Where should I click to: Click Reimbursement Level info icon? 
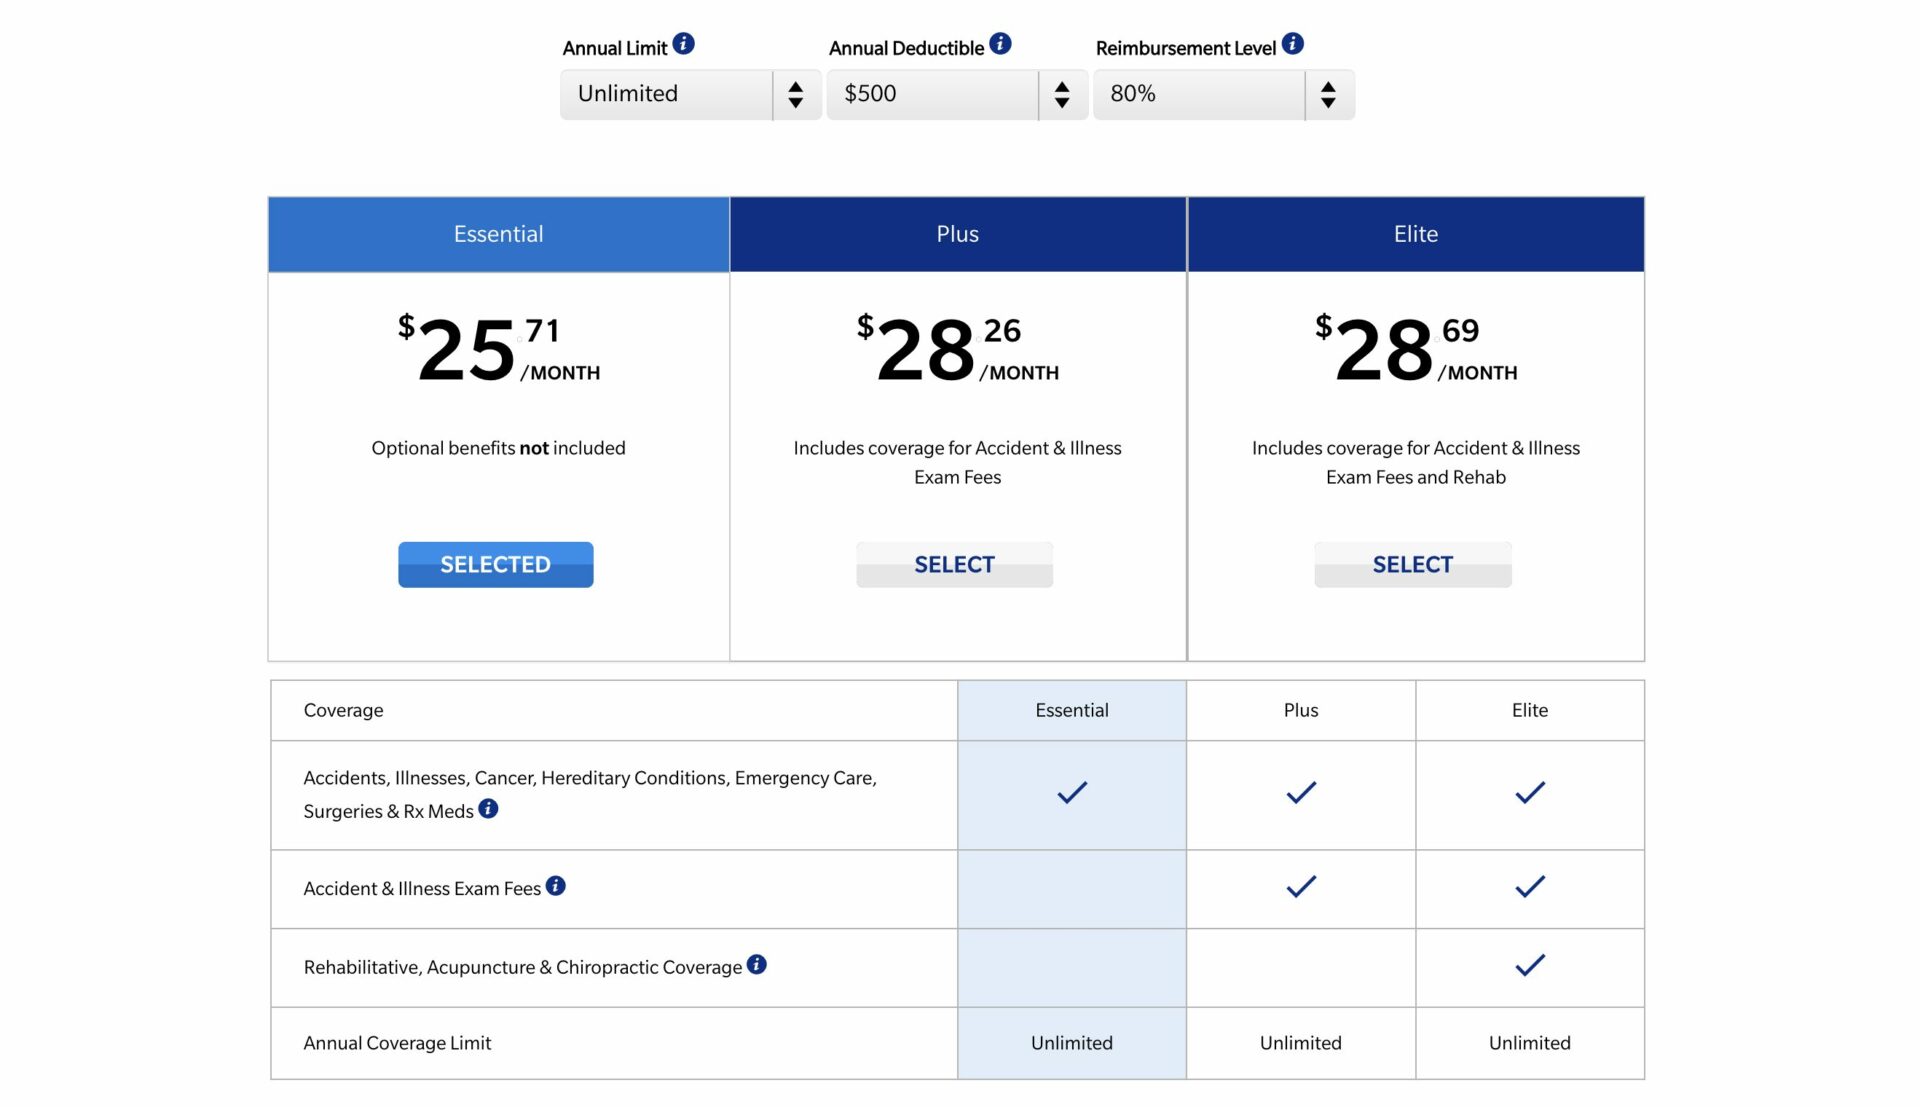coord(1292,44)
